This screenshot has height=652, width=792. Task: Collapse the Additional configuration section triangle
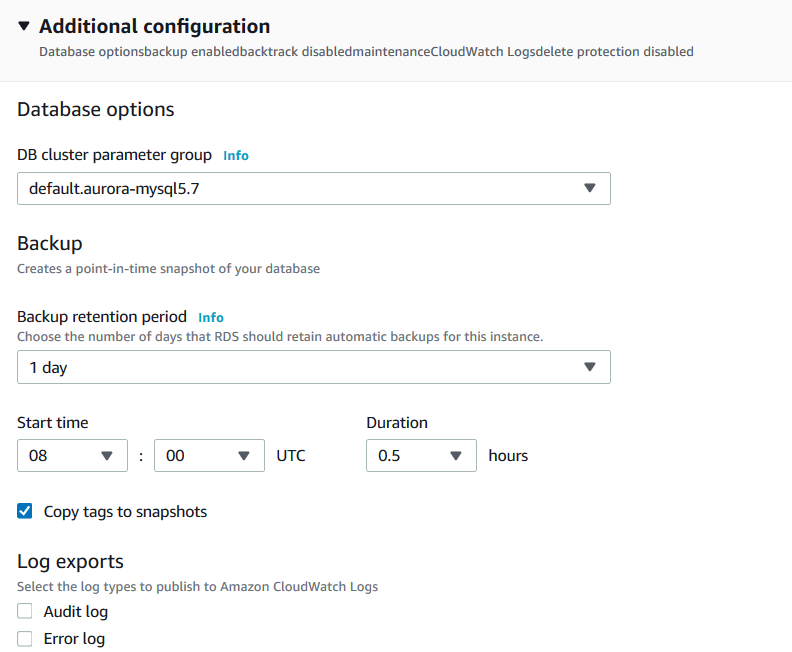(x=25, y=27)
